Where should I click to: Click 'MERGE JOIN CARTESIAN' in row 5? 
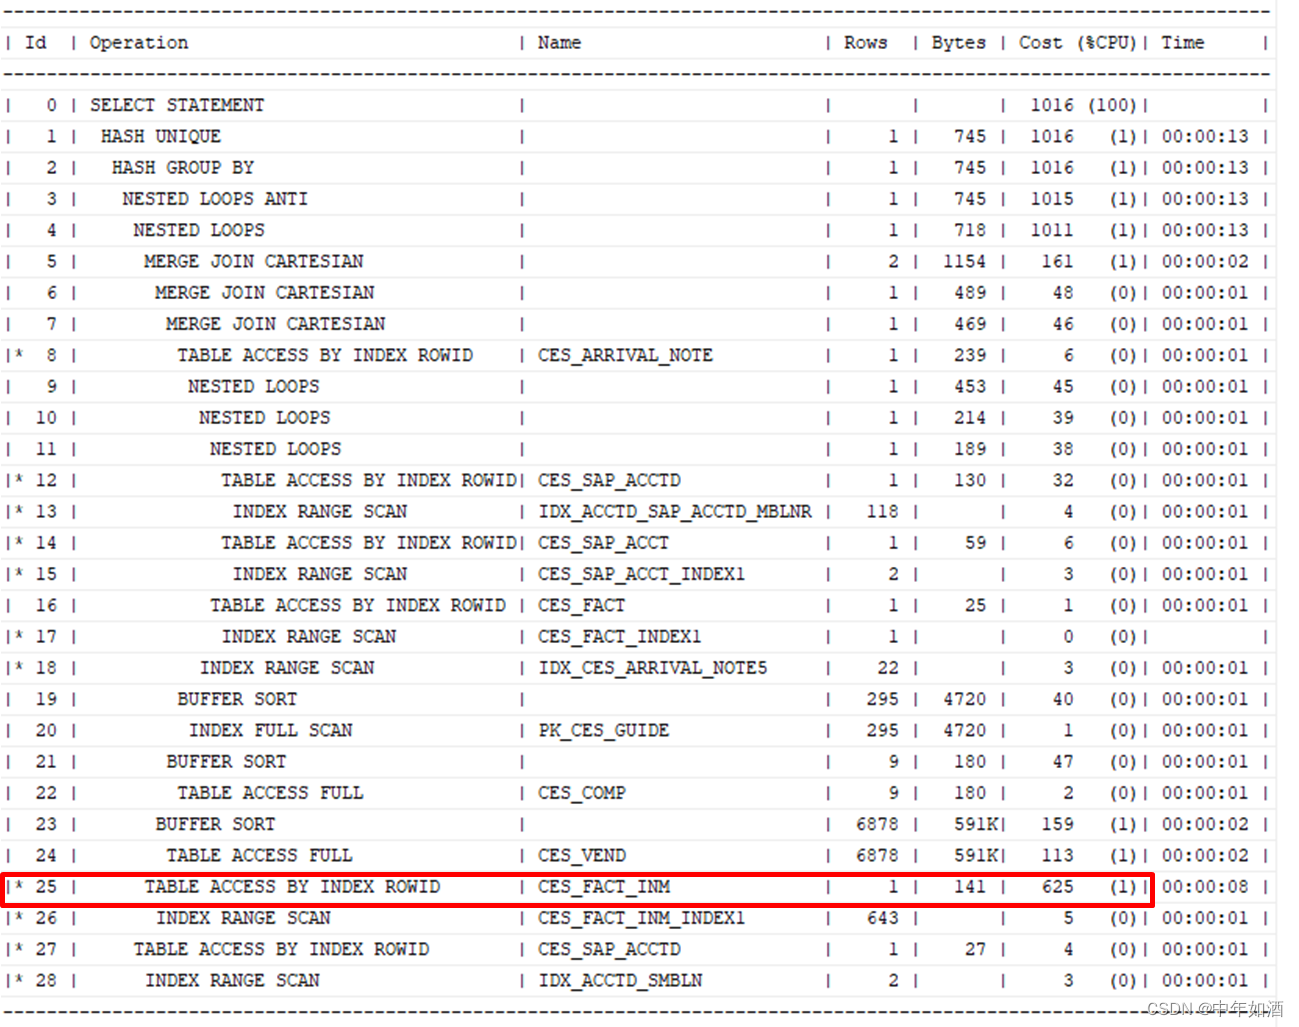254,261
